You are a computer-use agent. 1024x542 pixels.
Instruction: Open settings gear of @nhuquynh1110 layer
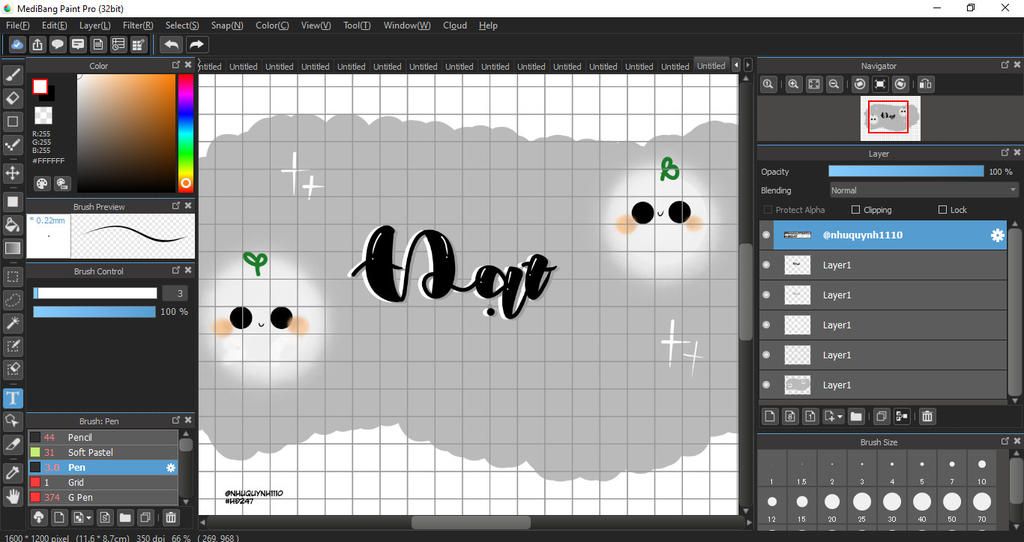[x=997, y=235]
